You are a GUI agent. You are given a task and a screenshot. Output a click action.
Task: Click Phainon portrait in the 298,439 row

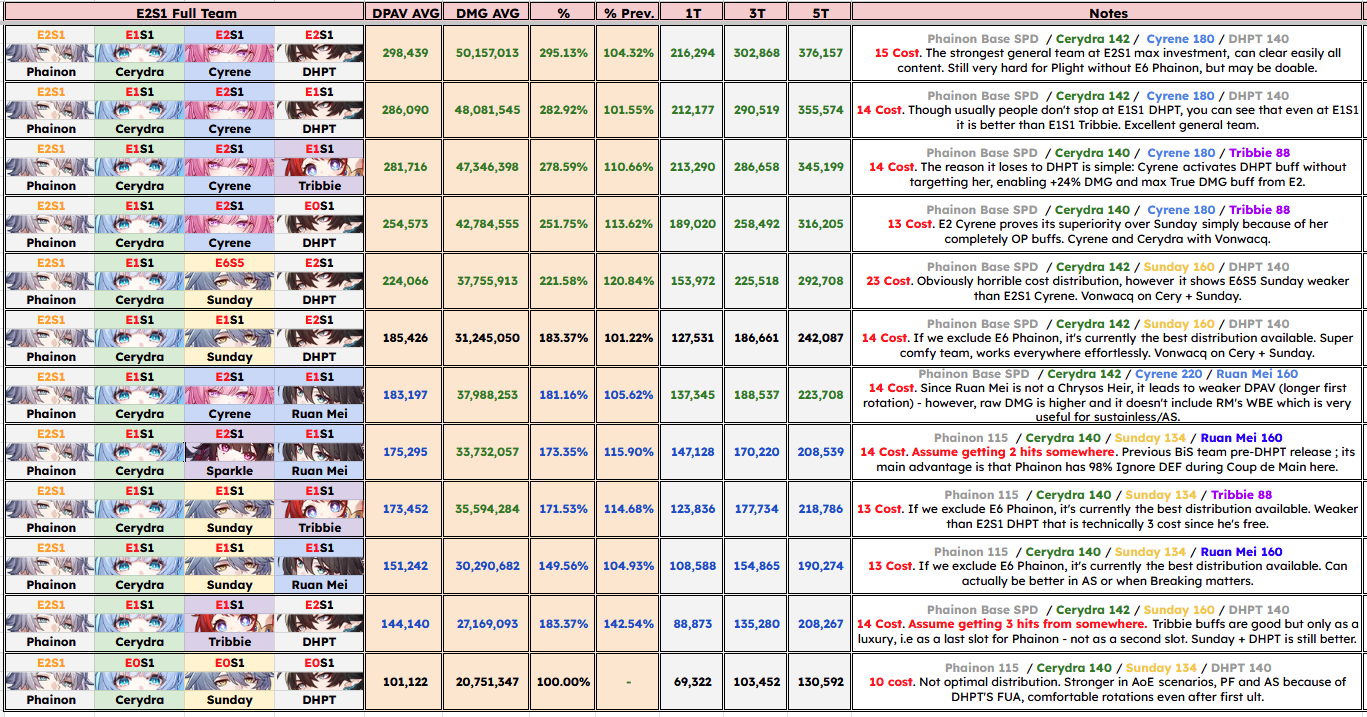pos(50,53)
